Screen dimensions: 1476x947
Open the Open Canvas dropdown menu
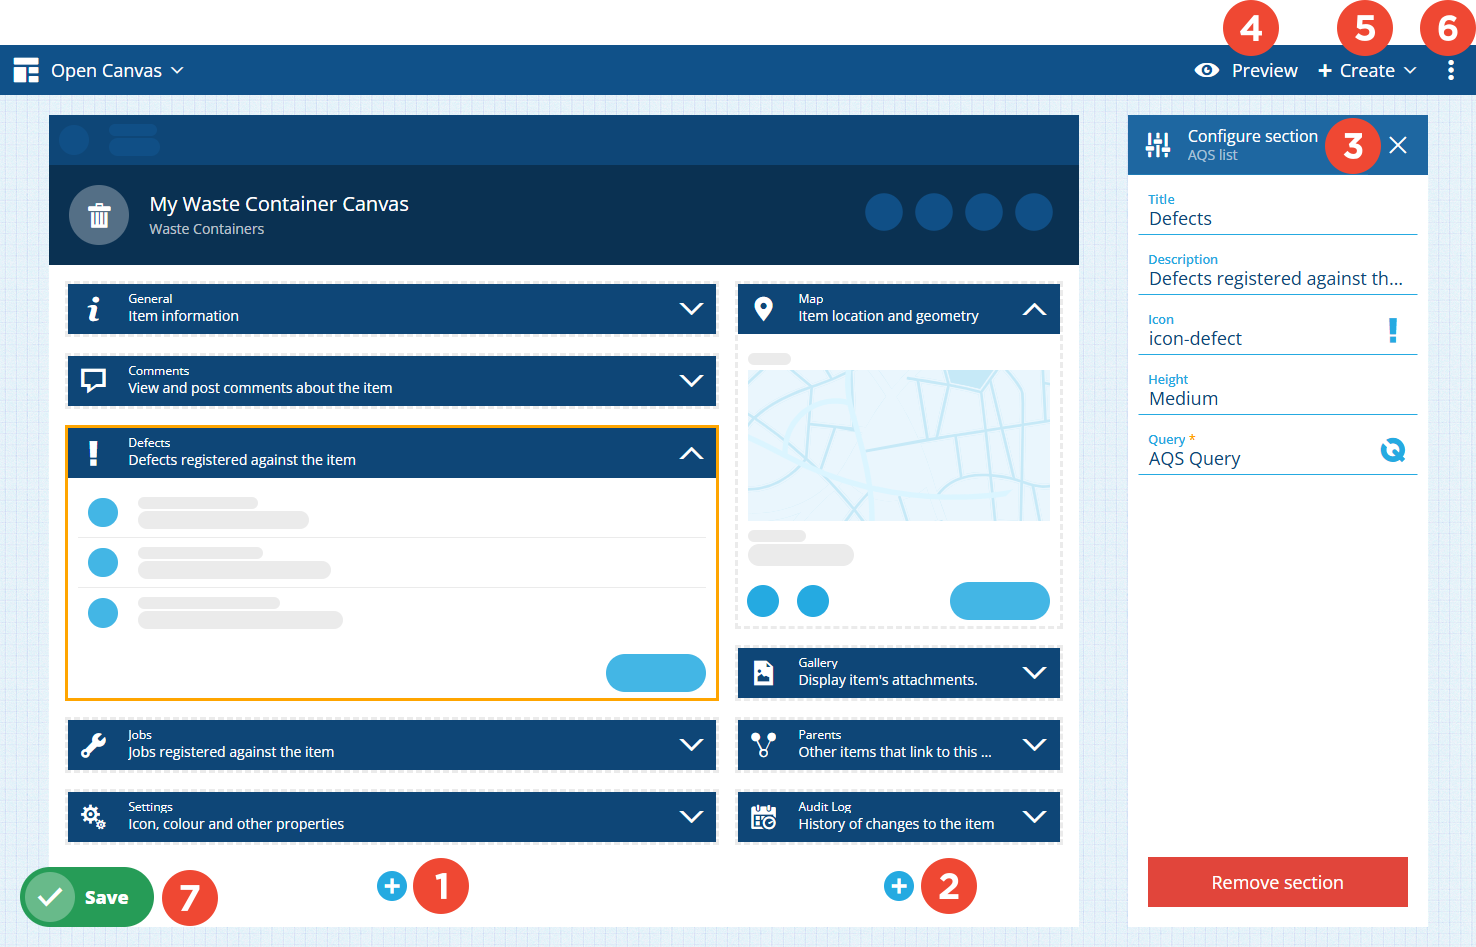click(117, 70)
